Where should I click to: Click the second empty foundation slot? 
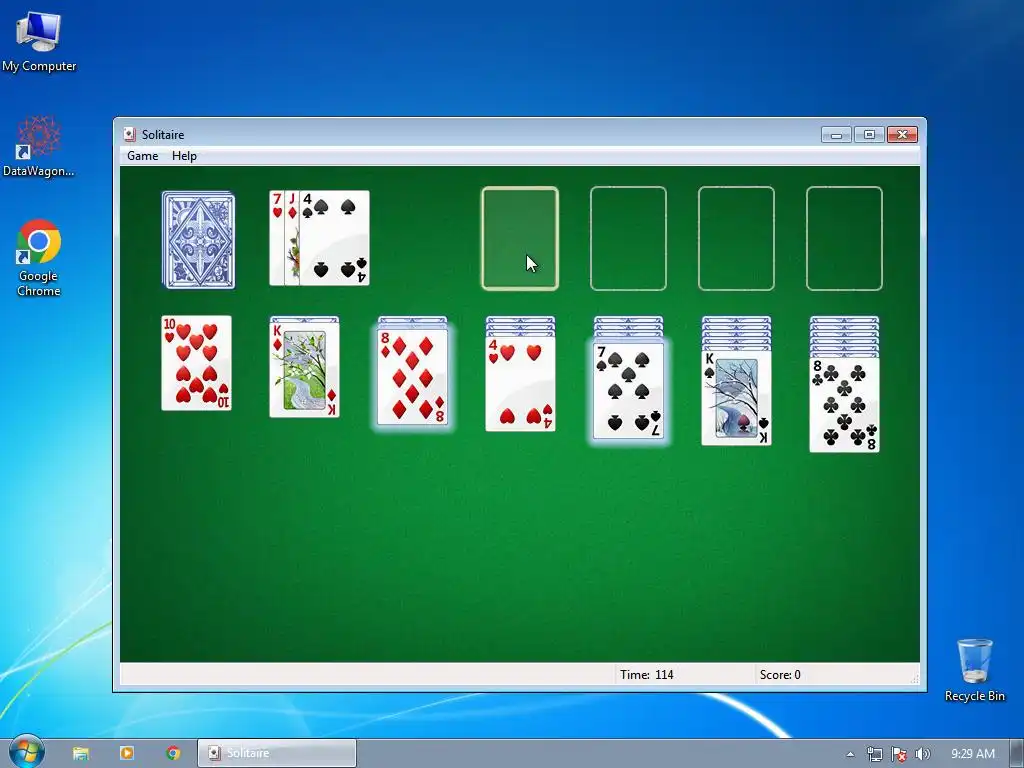pos(628,238)
